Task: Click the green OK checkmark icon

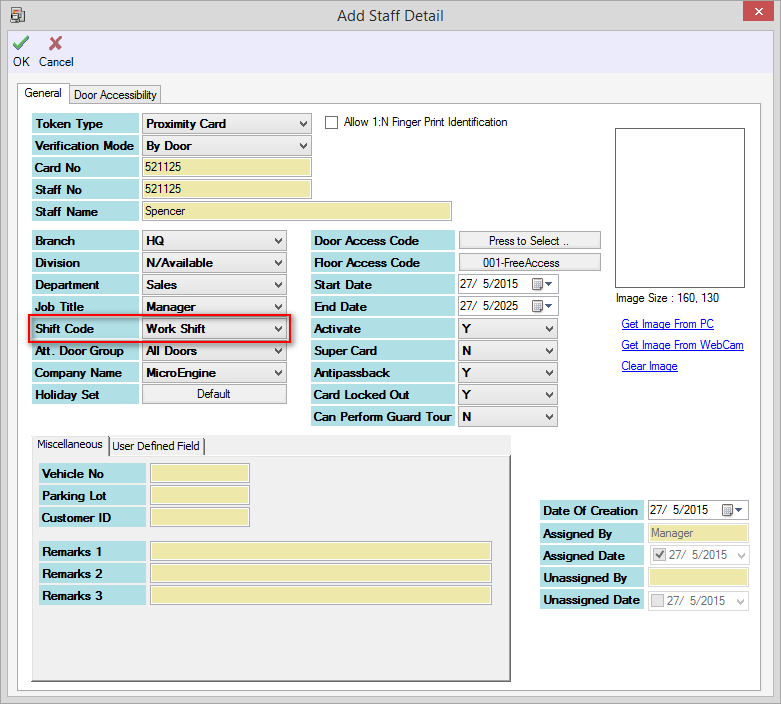Action: coord(21,43)
